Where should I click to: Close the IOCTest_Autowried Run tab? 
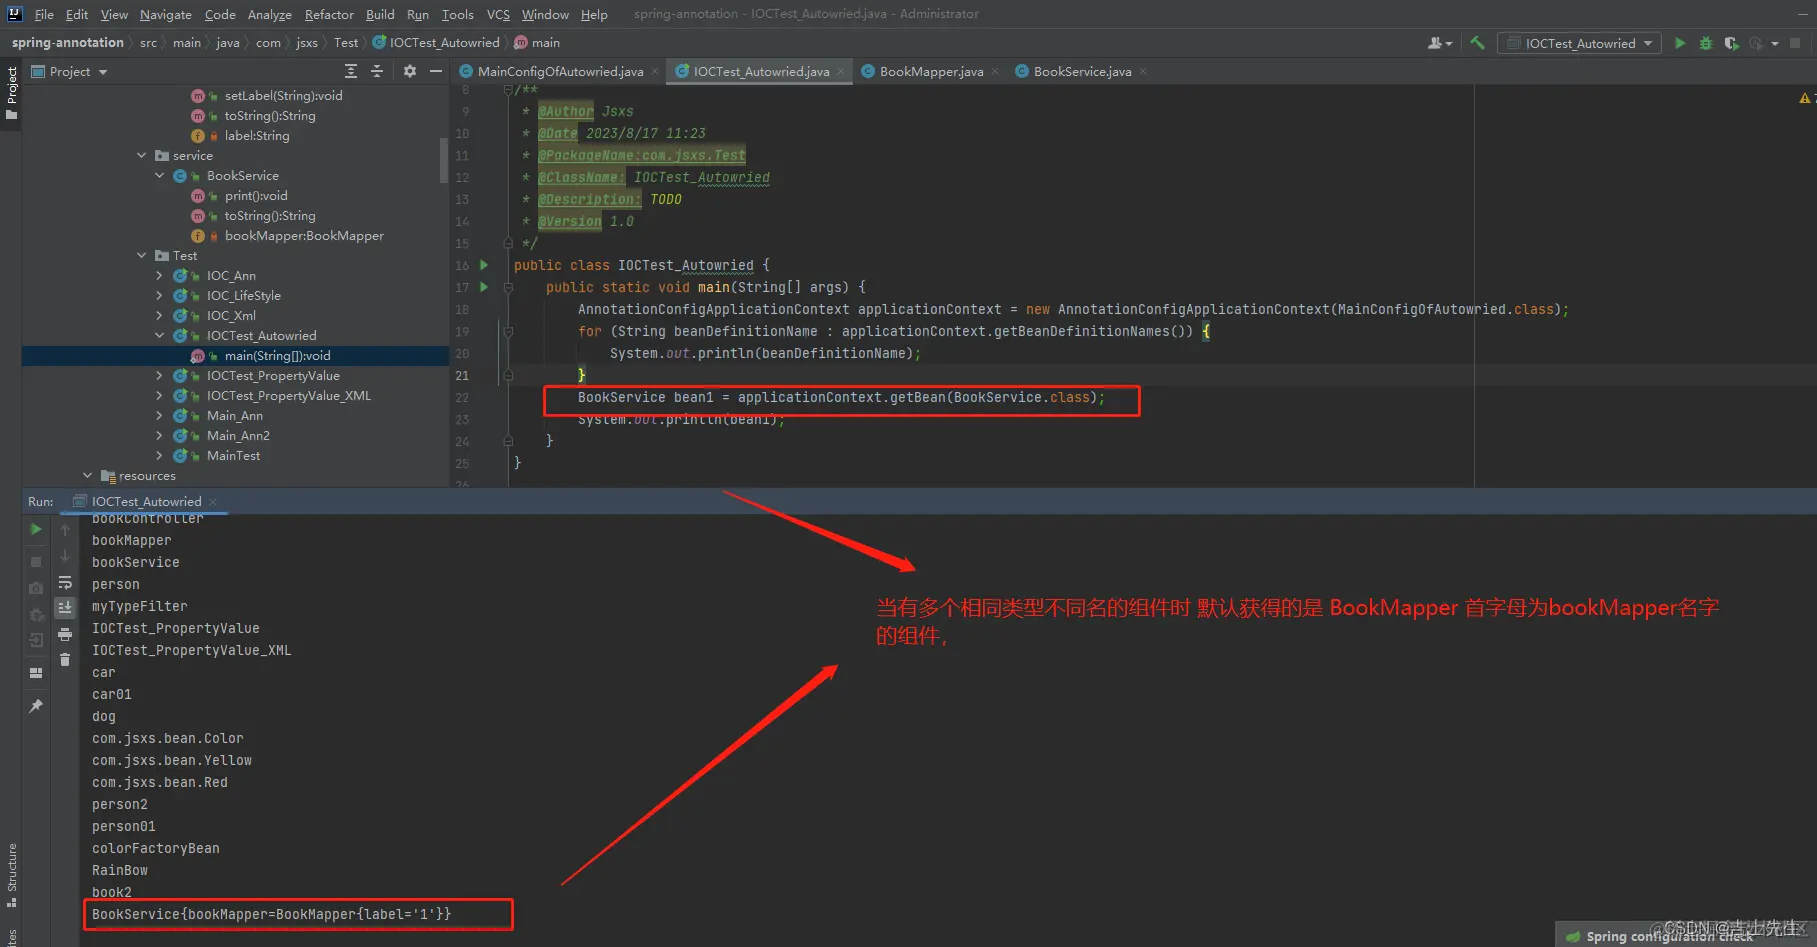click(213, 502)
